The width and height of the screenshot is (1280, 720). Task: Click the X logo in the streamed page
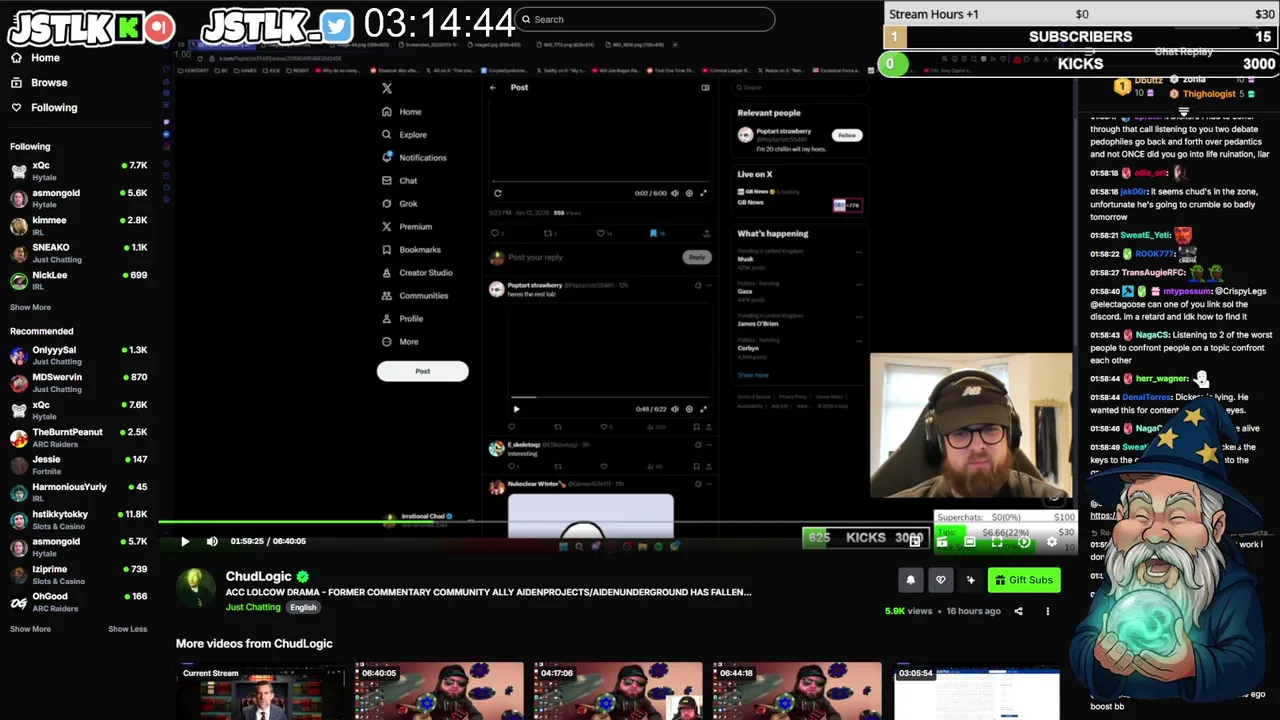pyautogui.click(x=387, y=88)
